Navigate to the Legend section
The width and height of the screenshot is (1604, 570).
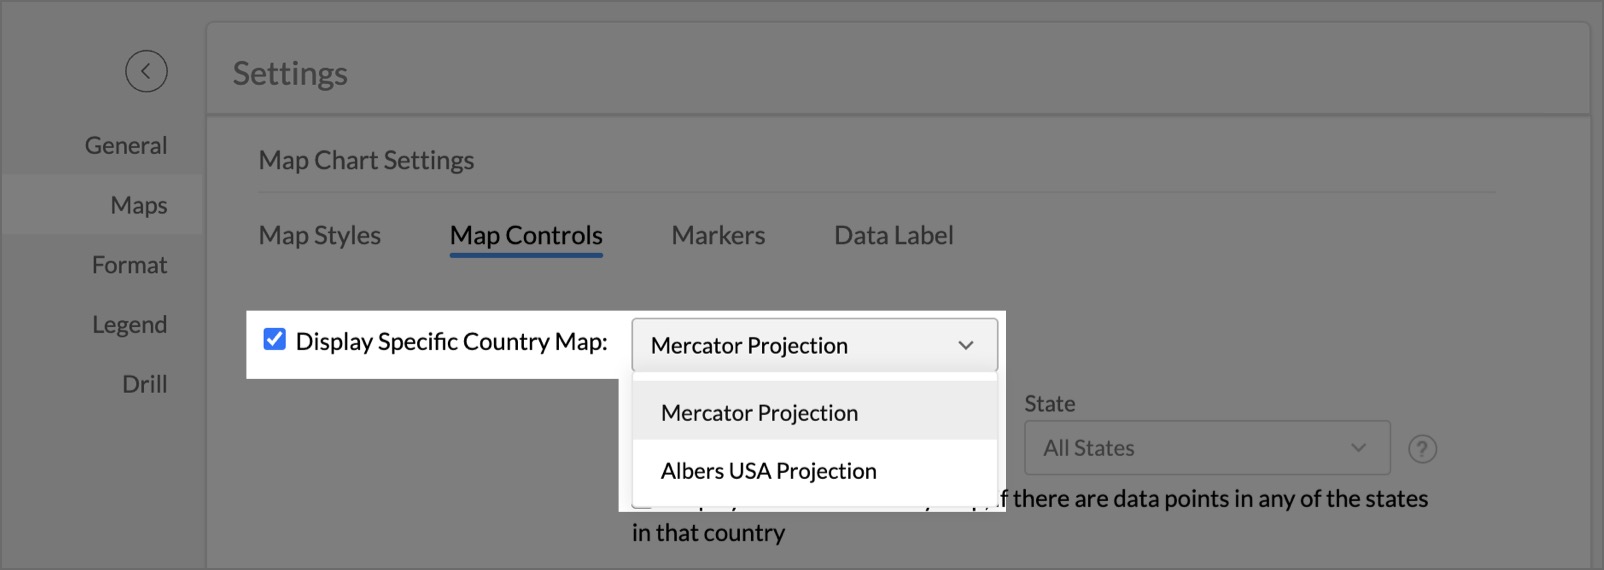tap(130, 325)
